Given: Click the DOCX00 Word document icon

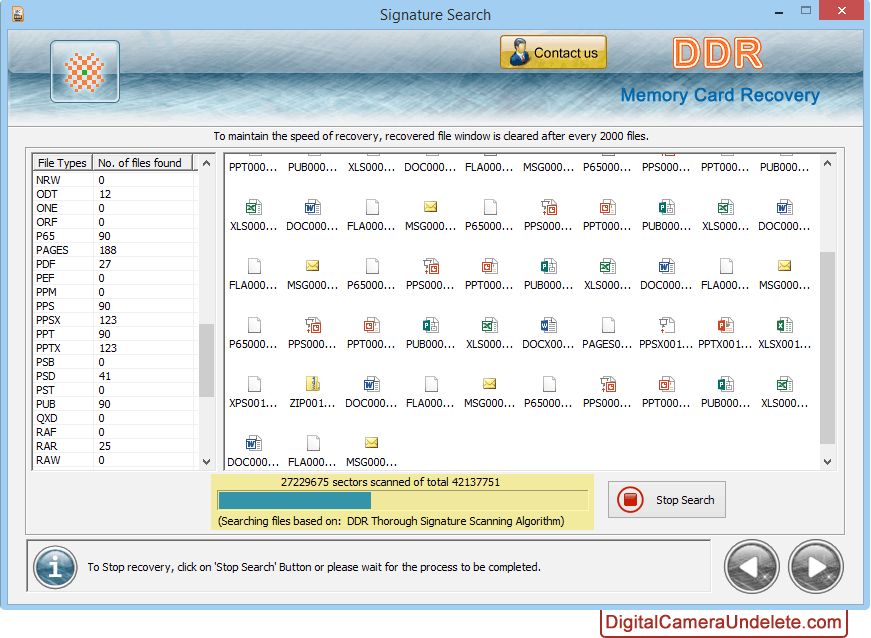Looking at the screenshot, I should point(549,325).
